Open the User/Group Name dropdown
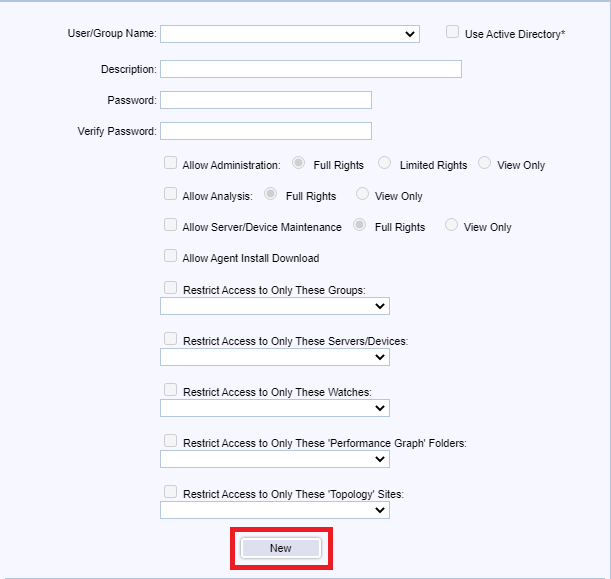 [289, 34]
